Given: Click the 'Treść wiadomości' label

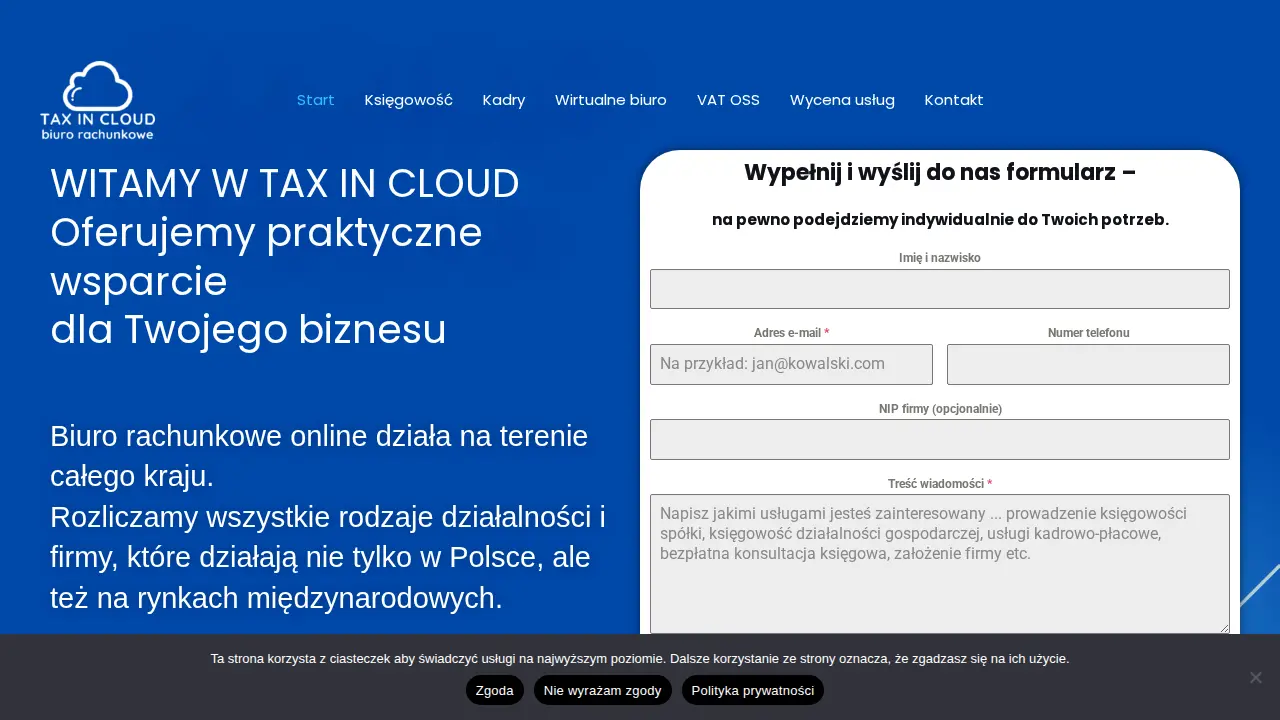Looking at the screenshot, I should (940, 484).
